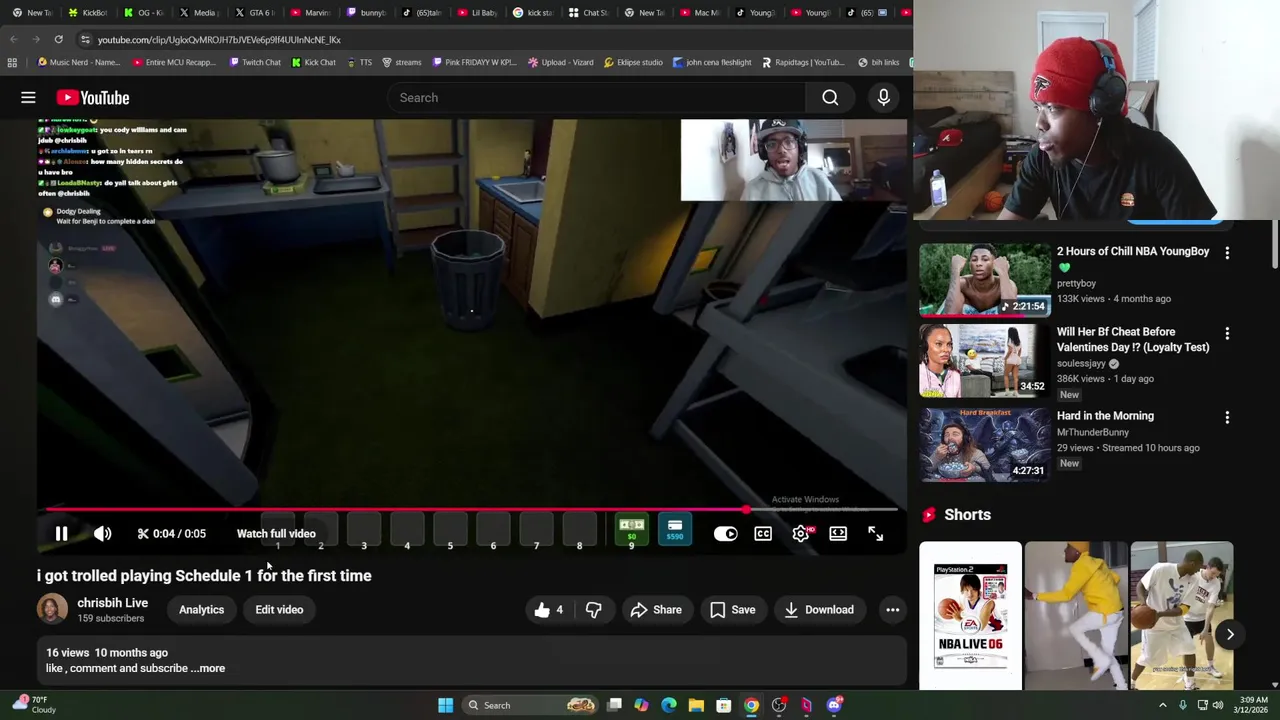The height and width of the screenshot is (720, 1280).
Task: Open the player settings gear
Action: pyautogui.click(x=801, y=534)
